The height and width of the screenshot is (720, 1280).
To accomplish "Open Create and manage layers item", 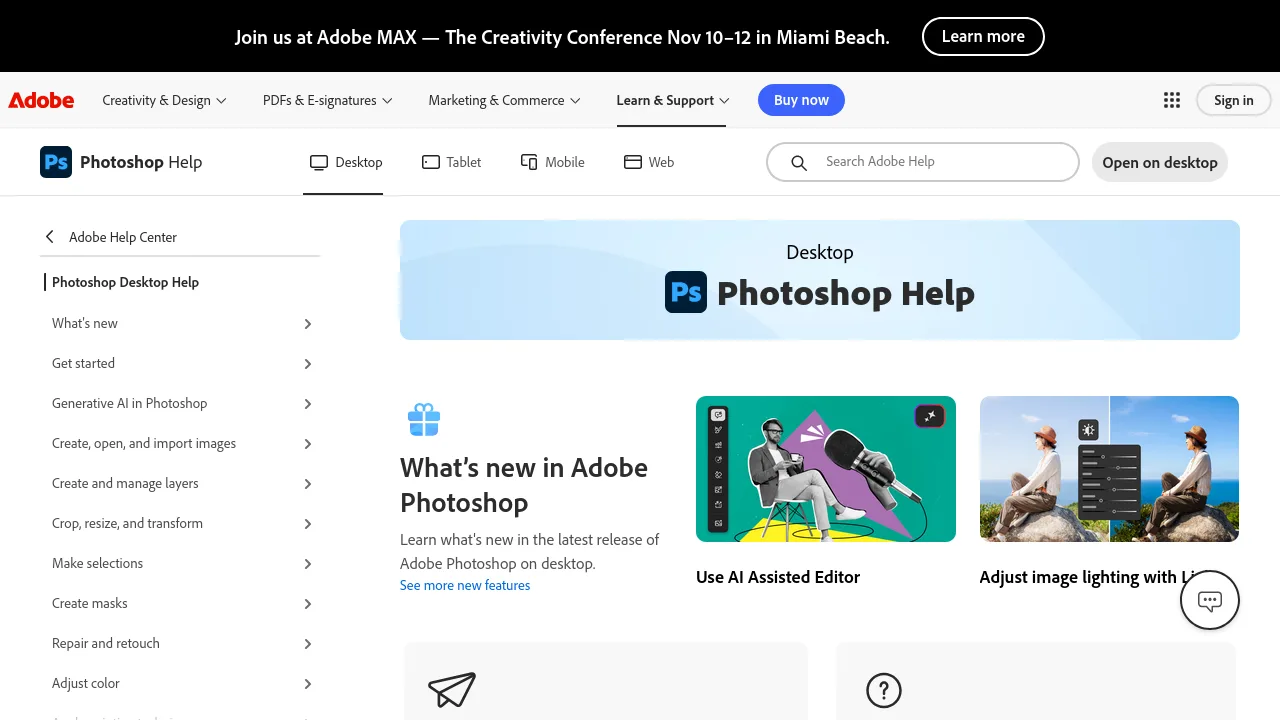I will (125, 483).
